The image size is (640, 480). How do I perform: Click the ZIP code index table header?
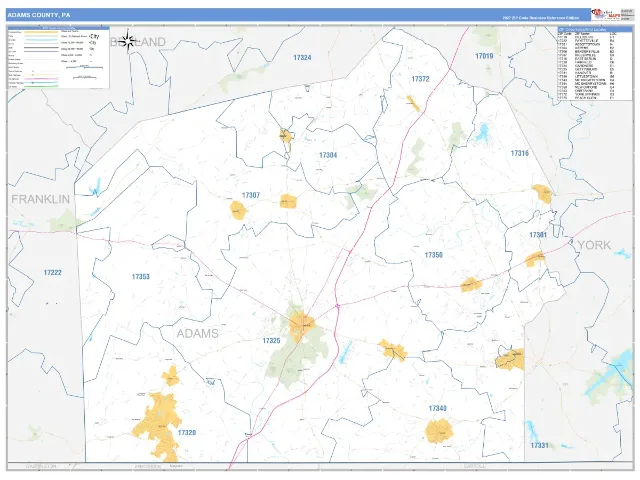click(x=595, y=29)
